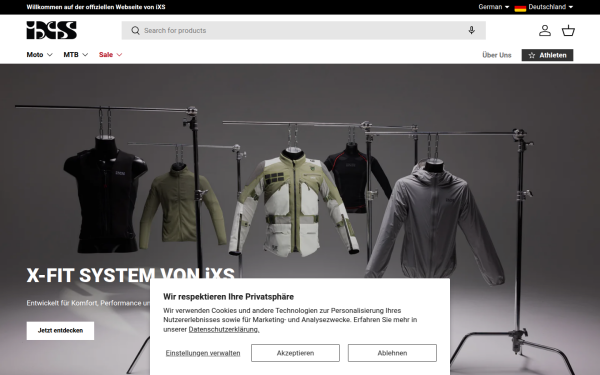The height and width of the screenshot is (375, 600).
Task: Expand the Sale menu
Action: 111,55
